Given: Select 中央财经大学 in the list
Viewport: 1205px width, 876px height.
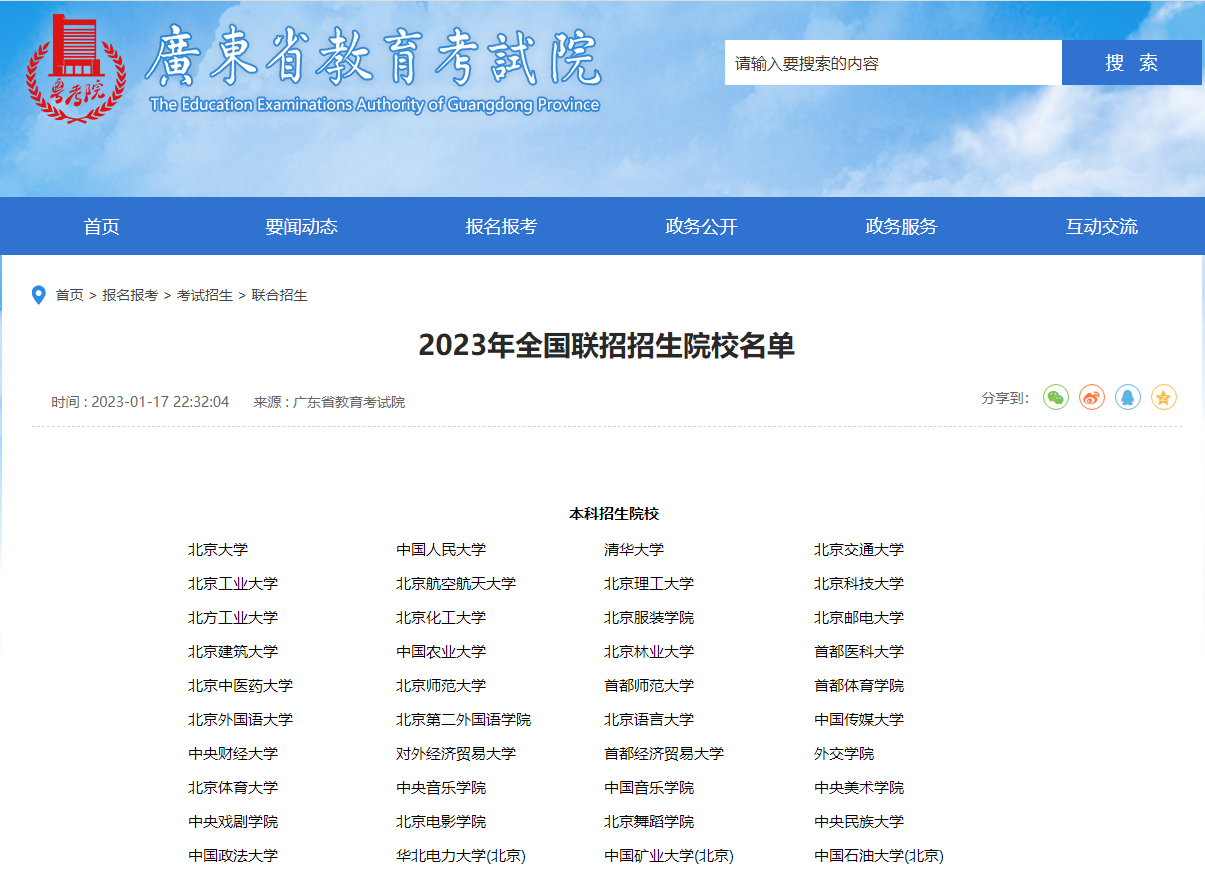Looking at the screenshot, I should (233, 754).
